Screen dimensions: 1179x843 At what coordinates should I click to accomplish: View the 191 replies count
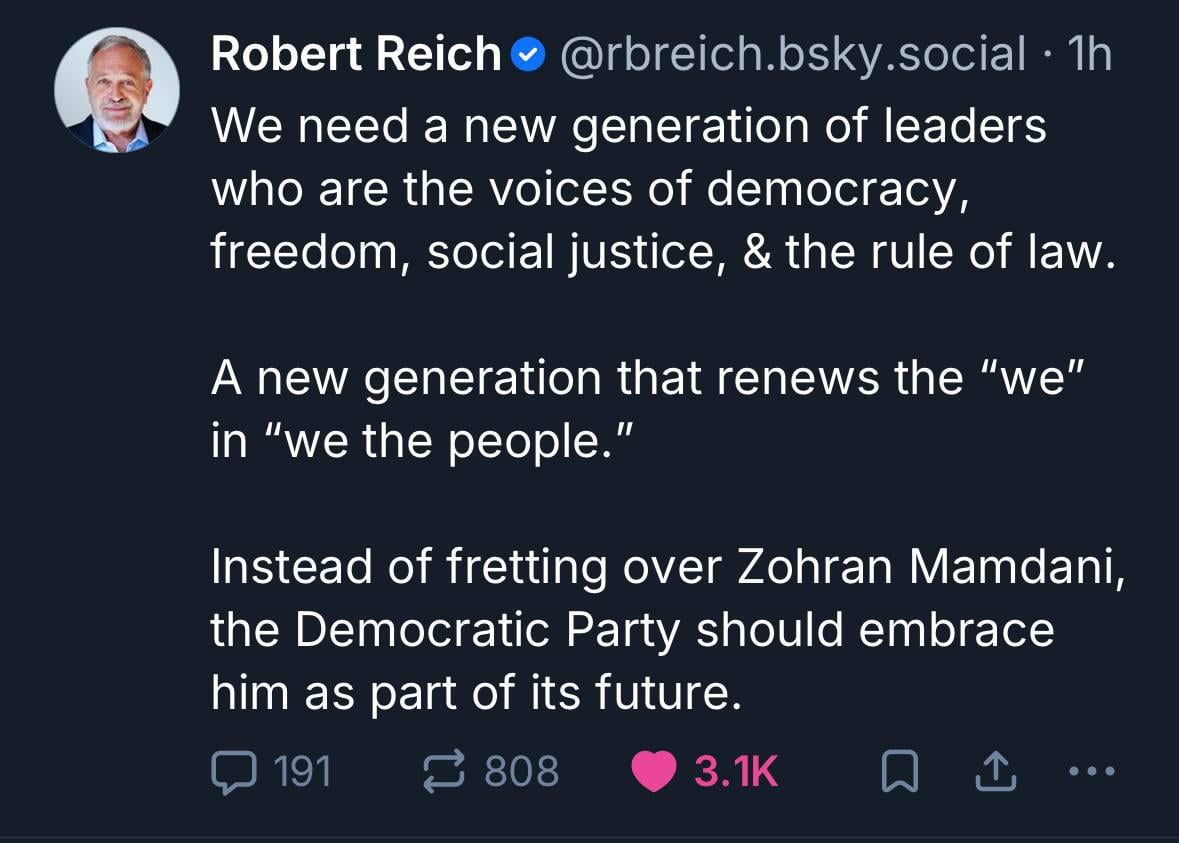point(302,772)
